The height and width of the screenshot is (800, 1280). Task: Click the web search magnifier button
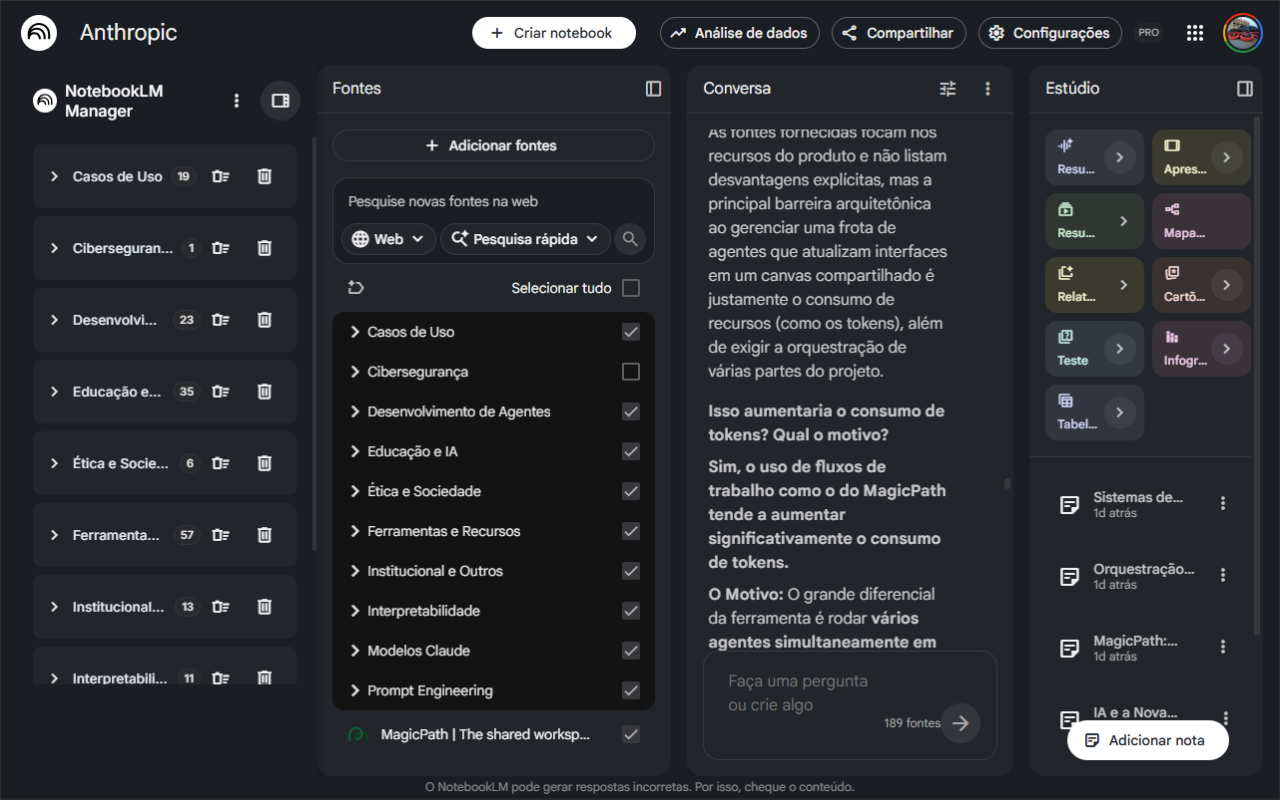pyautogui.click(x=630, y=239)
